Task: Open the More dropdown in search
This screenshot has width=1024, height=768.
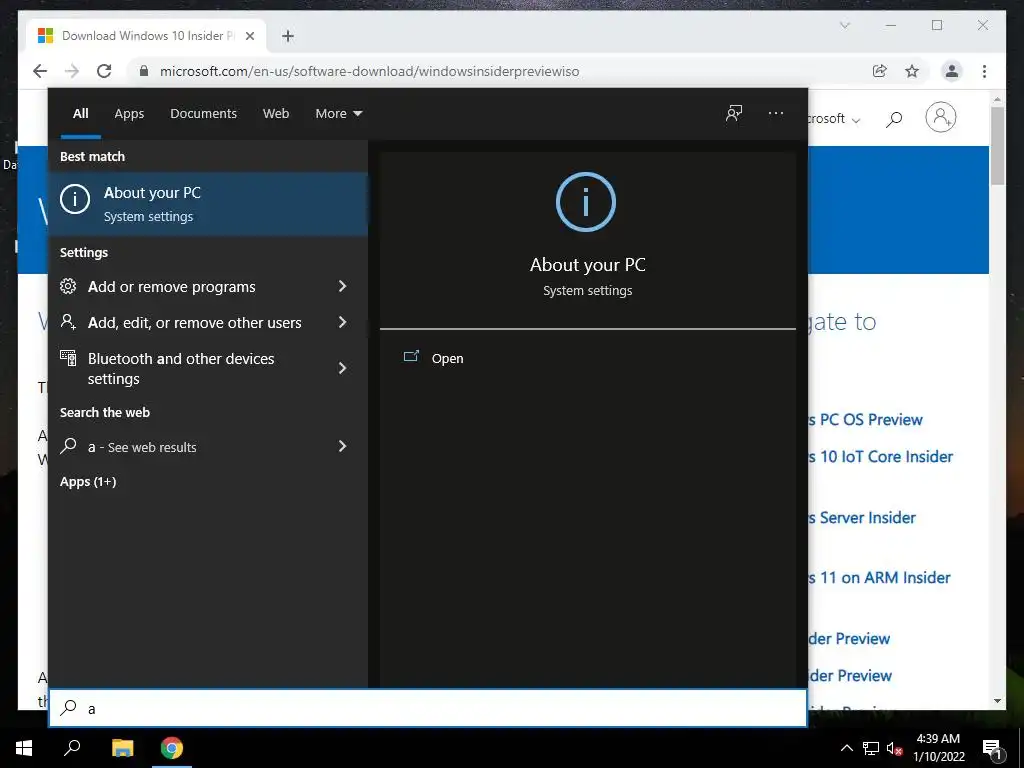Action: [x=338, y=114]
